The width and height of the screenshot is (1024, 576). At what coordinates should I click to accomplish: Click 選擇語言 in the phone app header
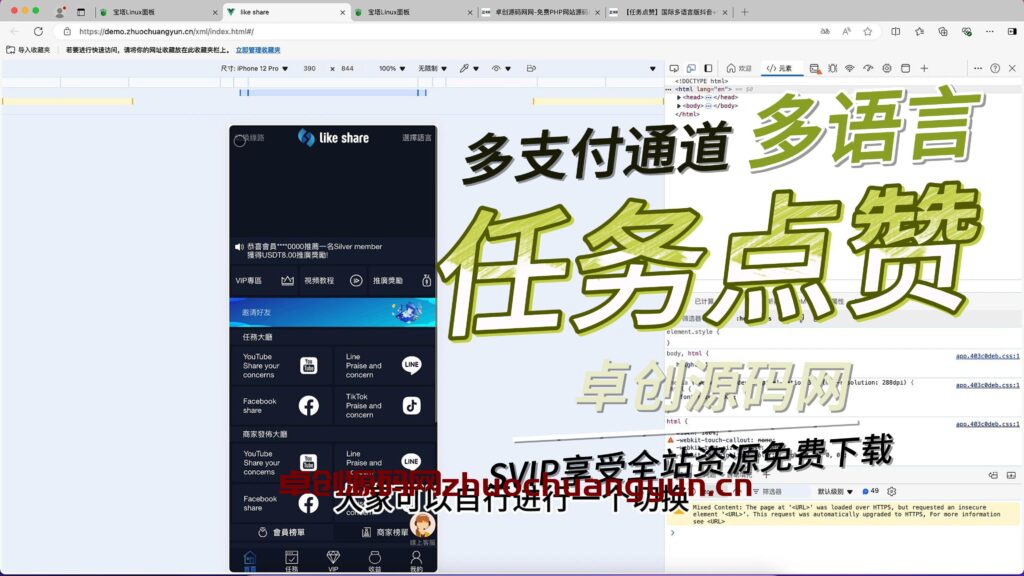pyautogui.click(x=417, y=138)
